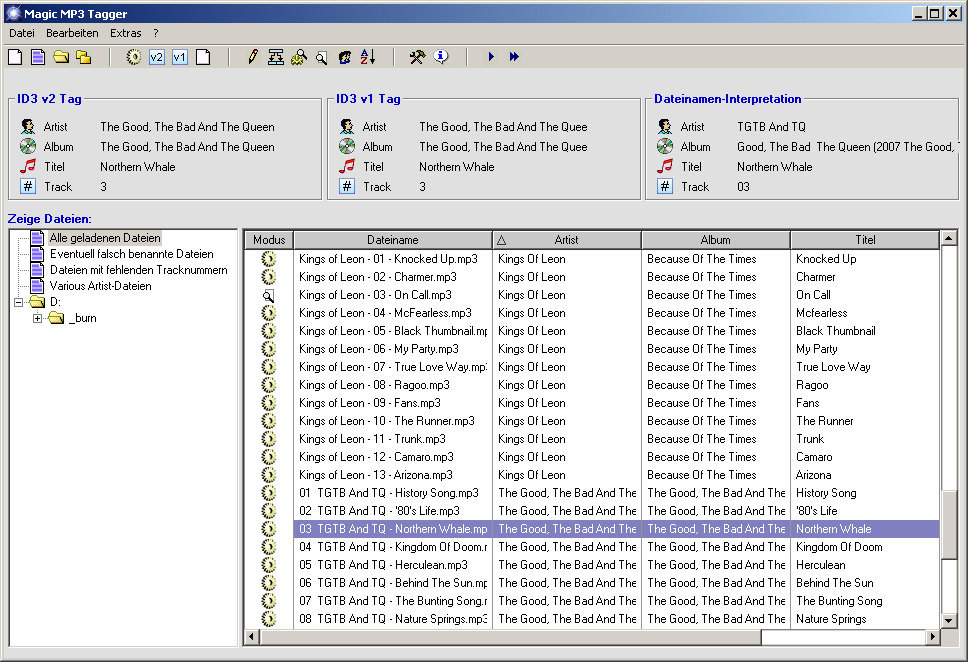
Task: Click the horizontal scrollbar right arrow
Action: pos(933,636)
